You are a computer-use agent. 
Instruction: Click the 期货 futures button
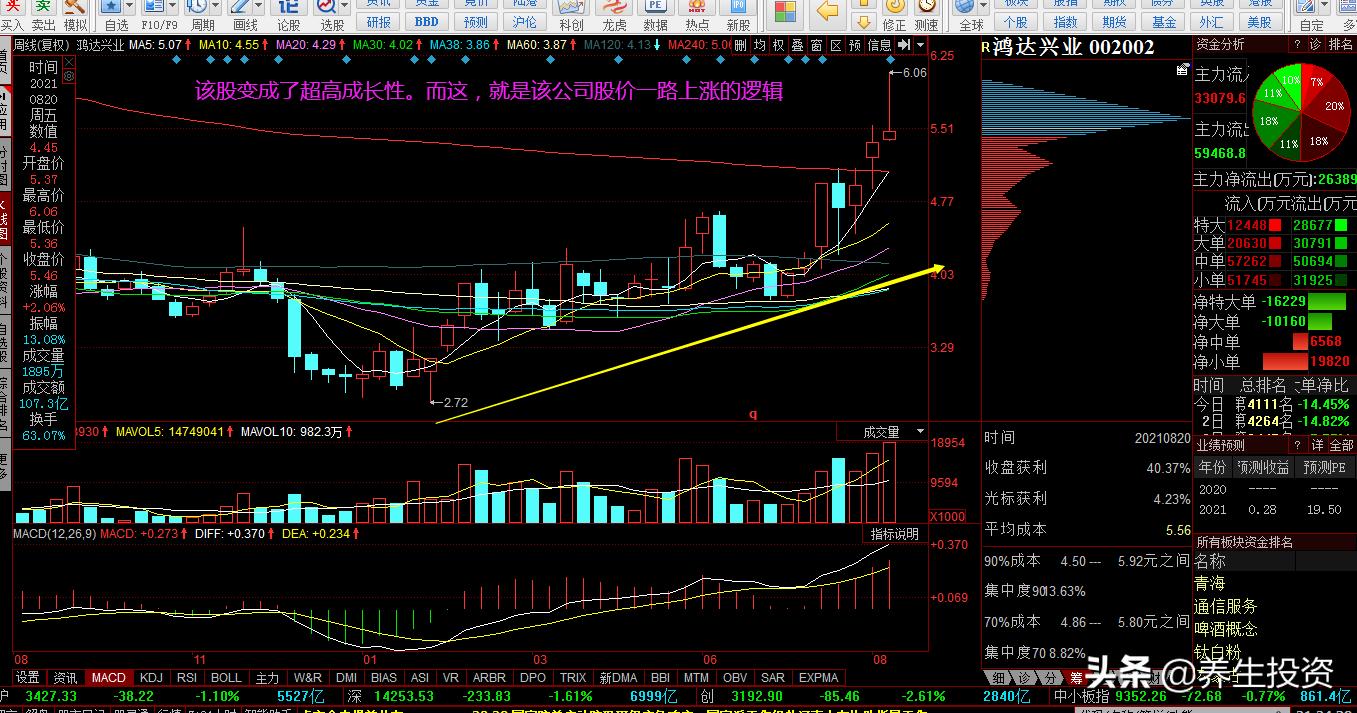click(1114, 22)
